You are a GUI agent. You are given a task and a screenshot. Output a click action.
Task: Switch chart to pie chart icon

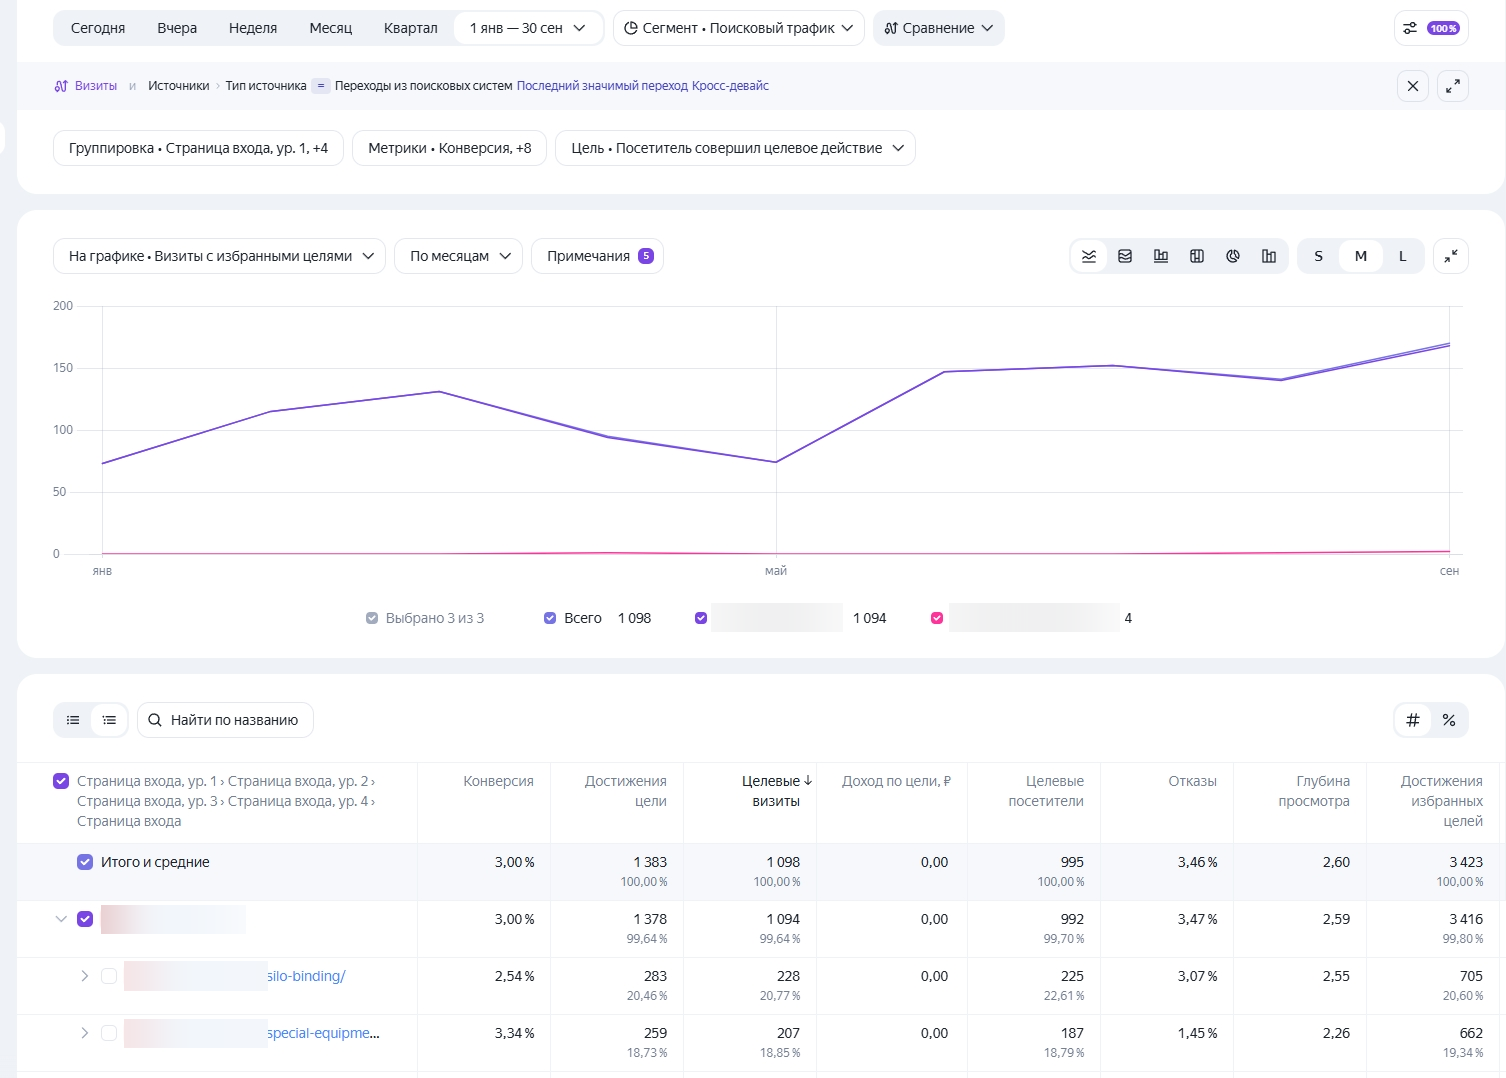pos(1233,256)
